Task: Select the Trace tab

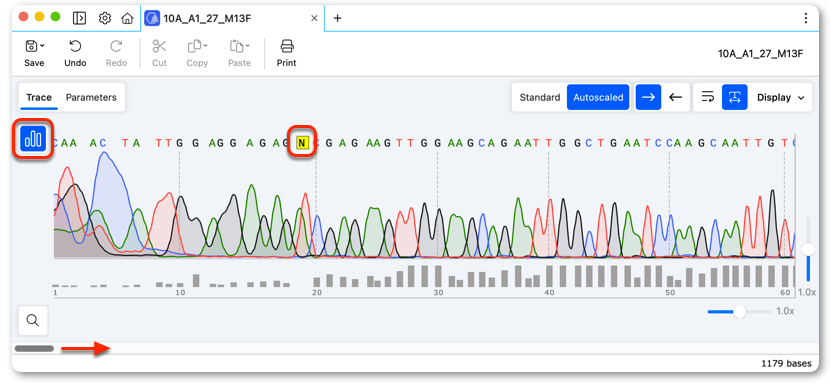Action: [x=39, y=97]
